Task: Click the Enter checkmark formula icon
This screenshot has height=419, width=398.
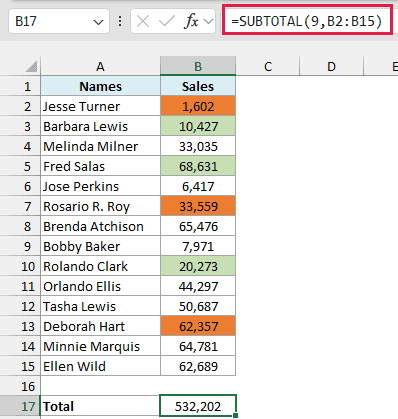Action: coord(166,22)
